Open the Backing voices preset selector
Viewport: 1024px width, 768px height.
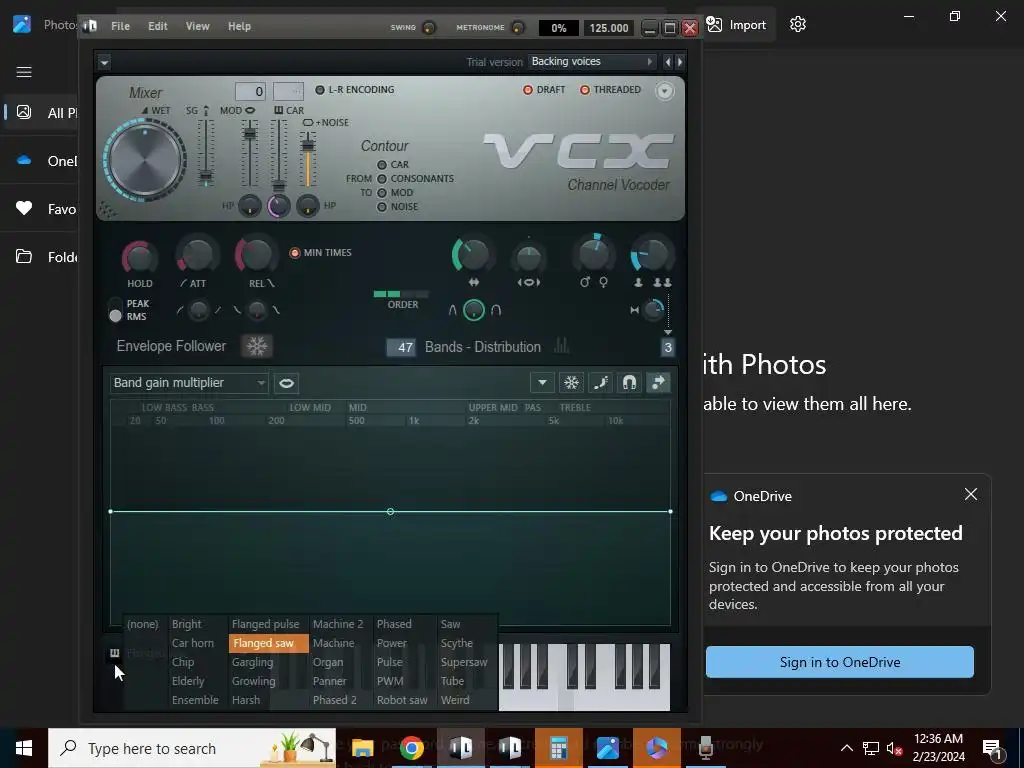click(x=591, y=61)
